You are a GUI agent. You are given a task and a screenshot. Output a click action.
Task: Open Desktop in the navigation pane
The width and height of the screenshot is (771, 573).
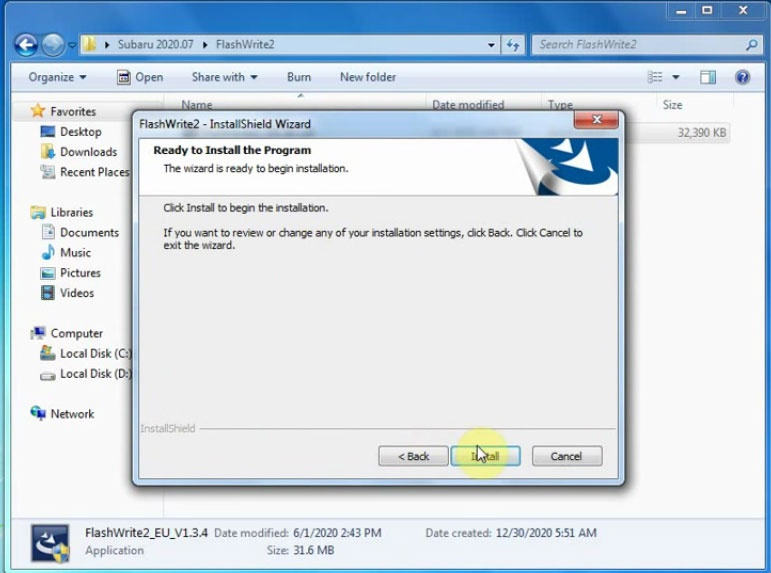pyautogui.click(x=81, y=132)
